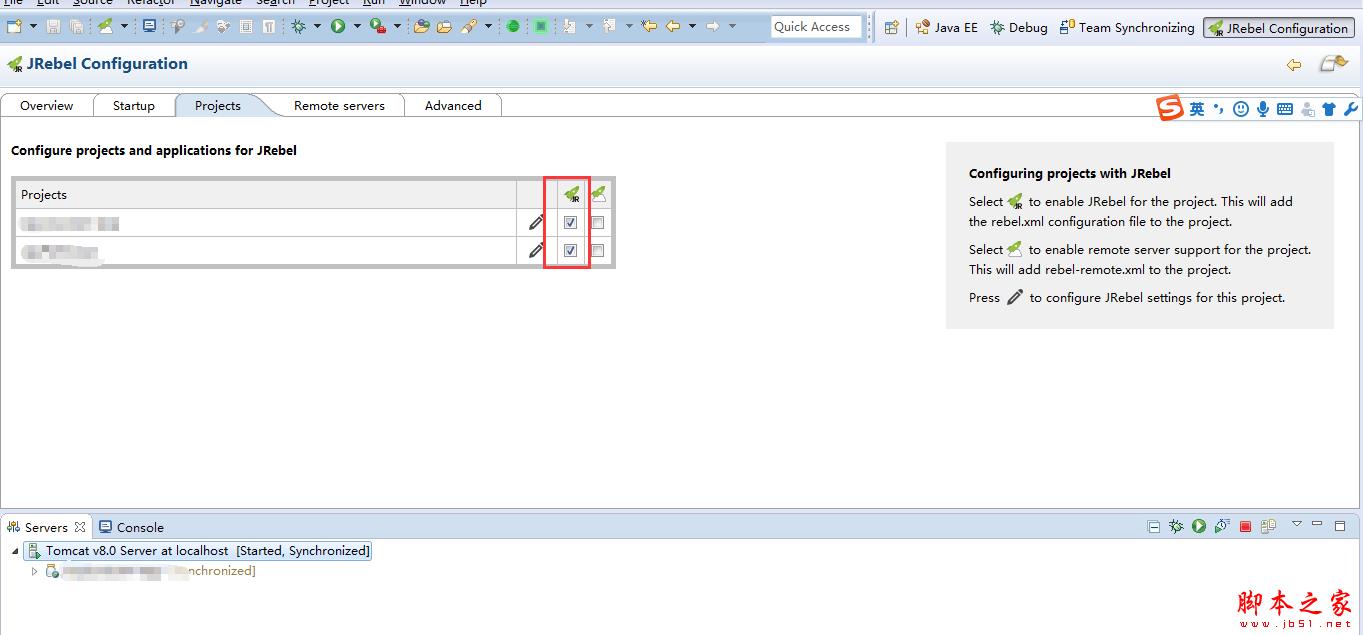Open the Advanced tab
This screenshot has height=635, width=1363.
[x=453, y=106]
